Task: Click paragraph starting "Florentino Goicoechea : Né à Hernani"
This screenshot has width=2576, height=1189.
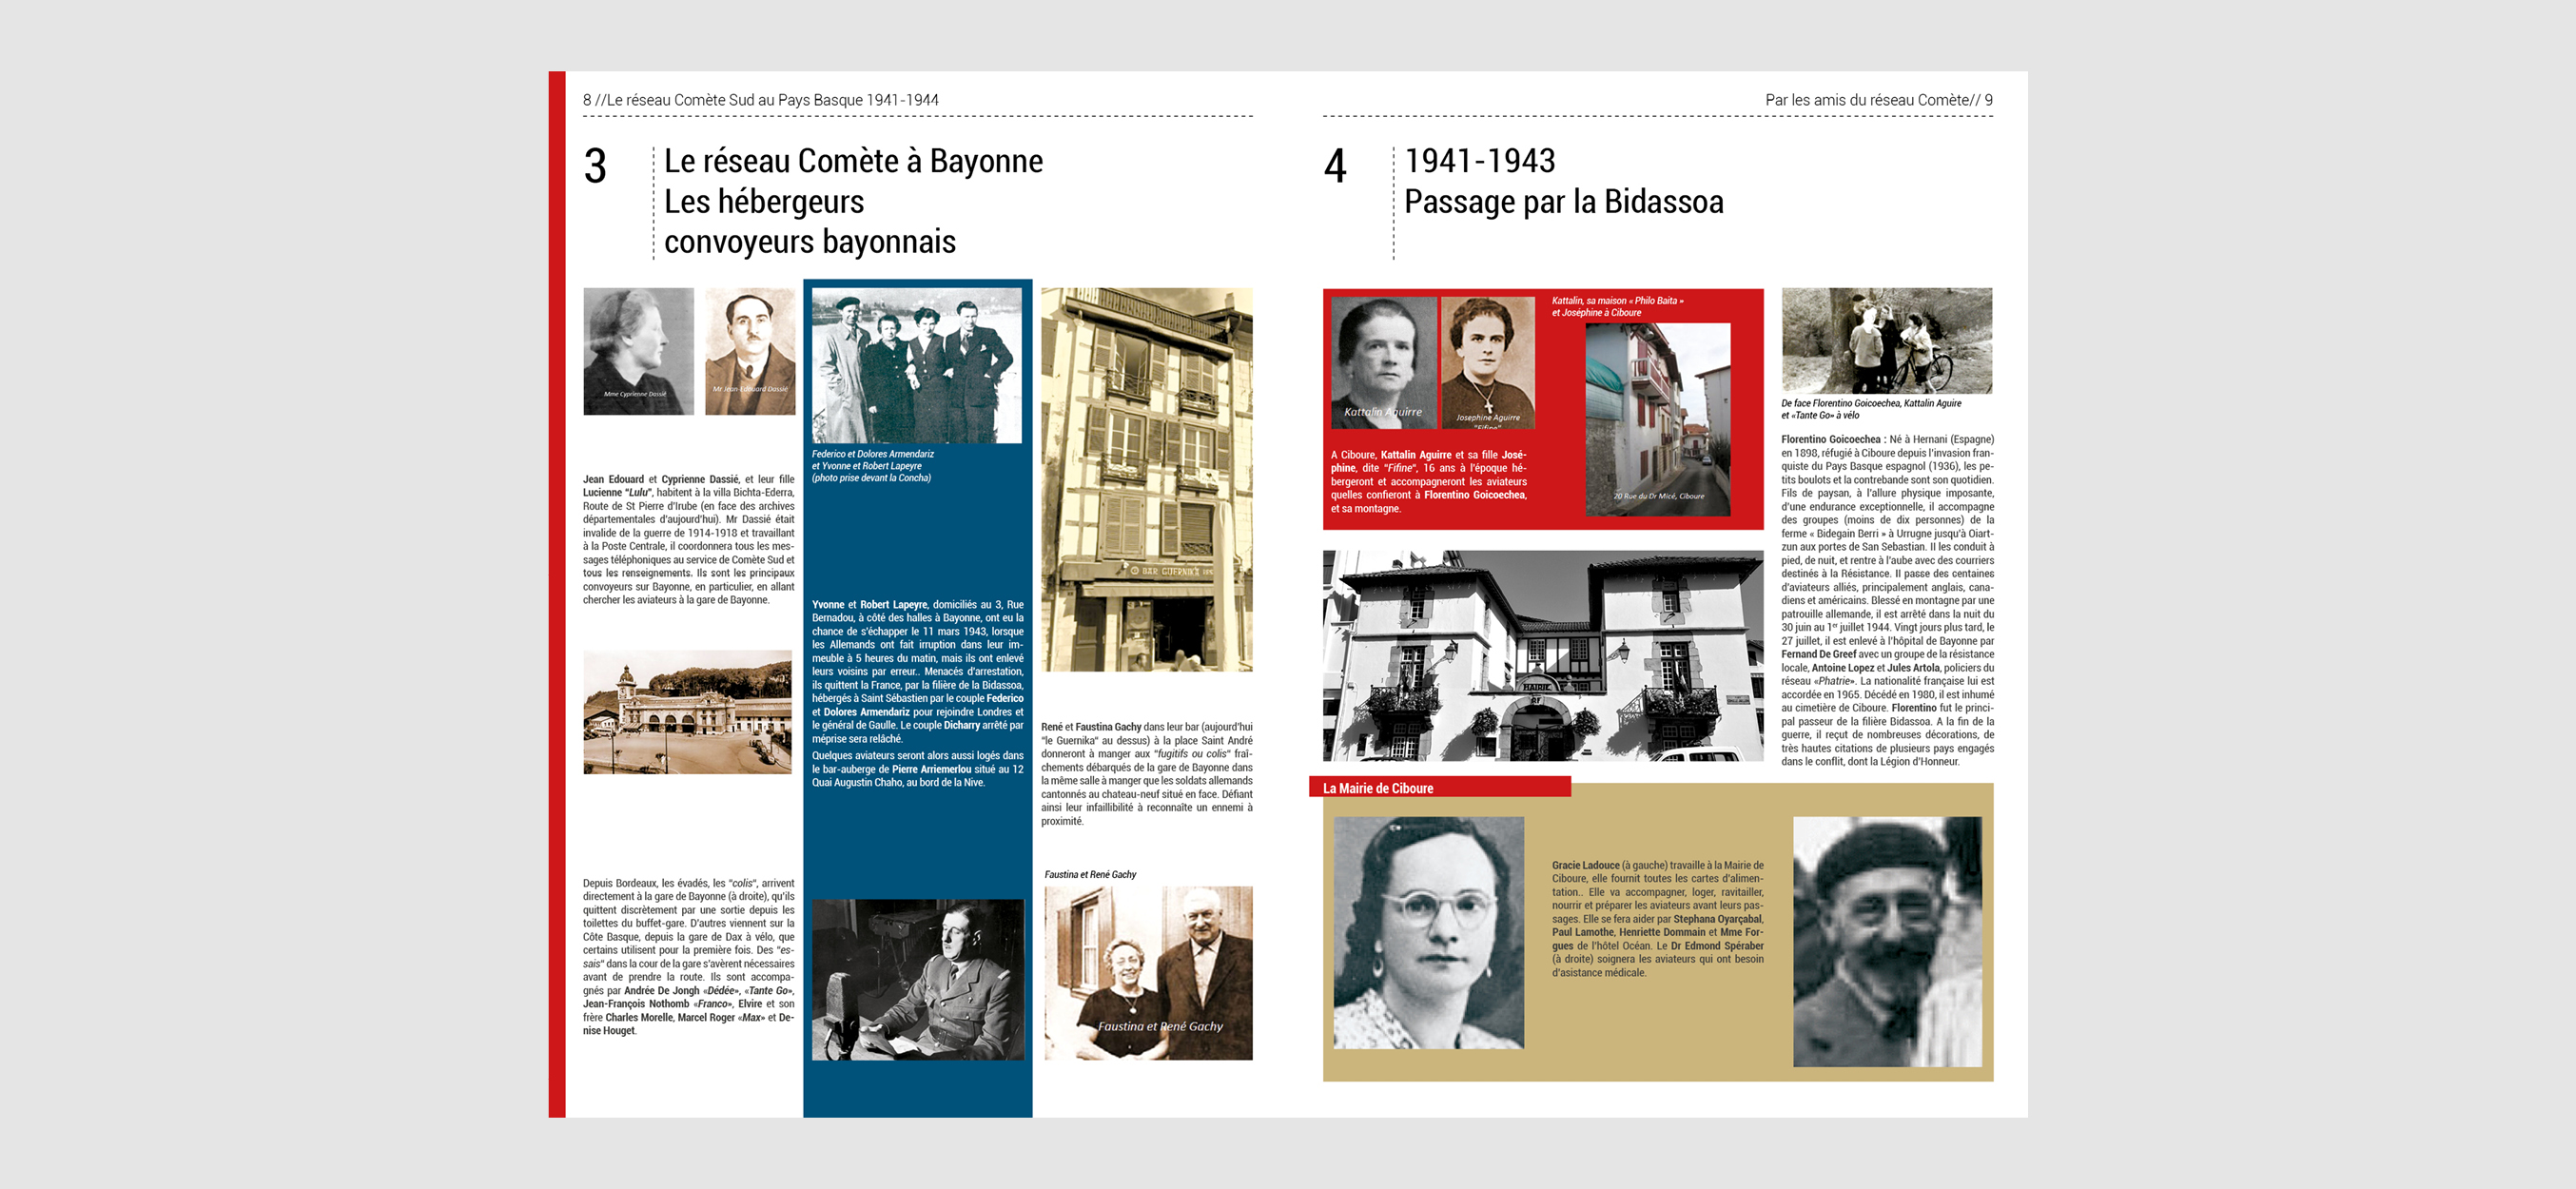Action: coord(1887,600)
